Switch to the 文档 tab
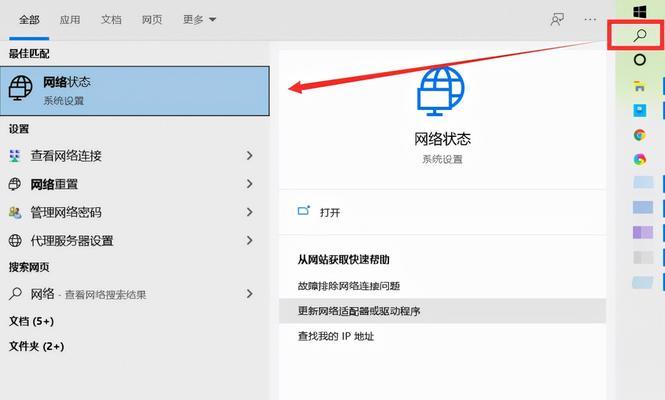The height and width of the screenshot is (400, 665). (x=111, y=20)
